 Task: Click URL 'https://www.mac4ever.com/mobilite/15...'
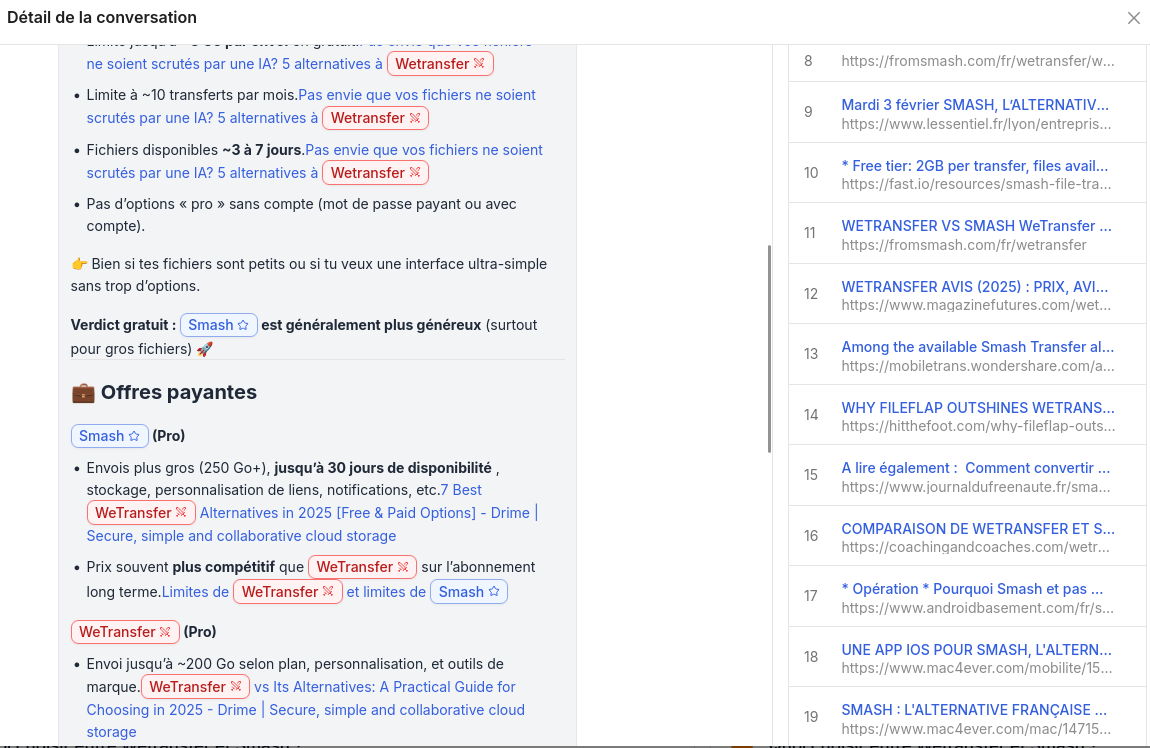[976, 668]
